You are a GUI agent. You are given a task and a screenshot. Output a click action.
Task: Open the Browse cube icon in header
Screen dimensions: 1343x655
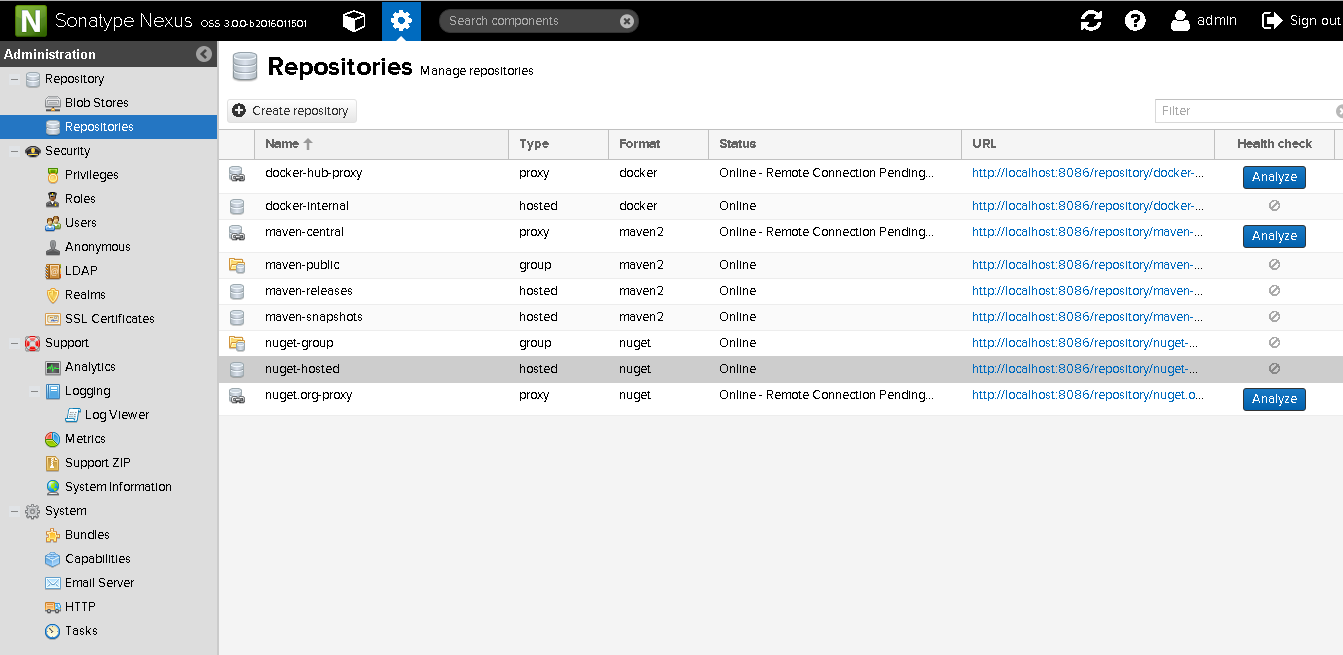tap(354, 20)
